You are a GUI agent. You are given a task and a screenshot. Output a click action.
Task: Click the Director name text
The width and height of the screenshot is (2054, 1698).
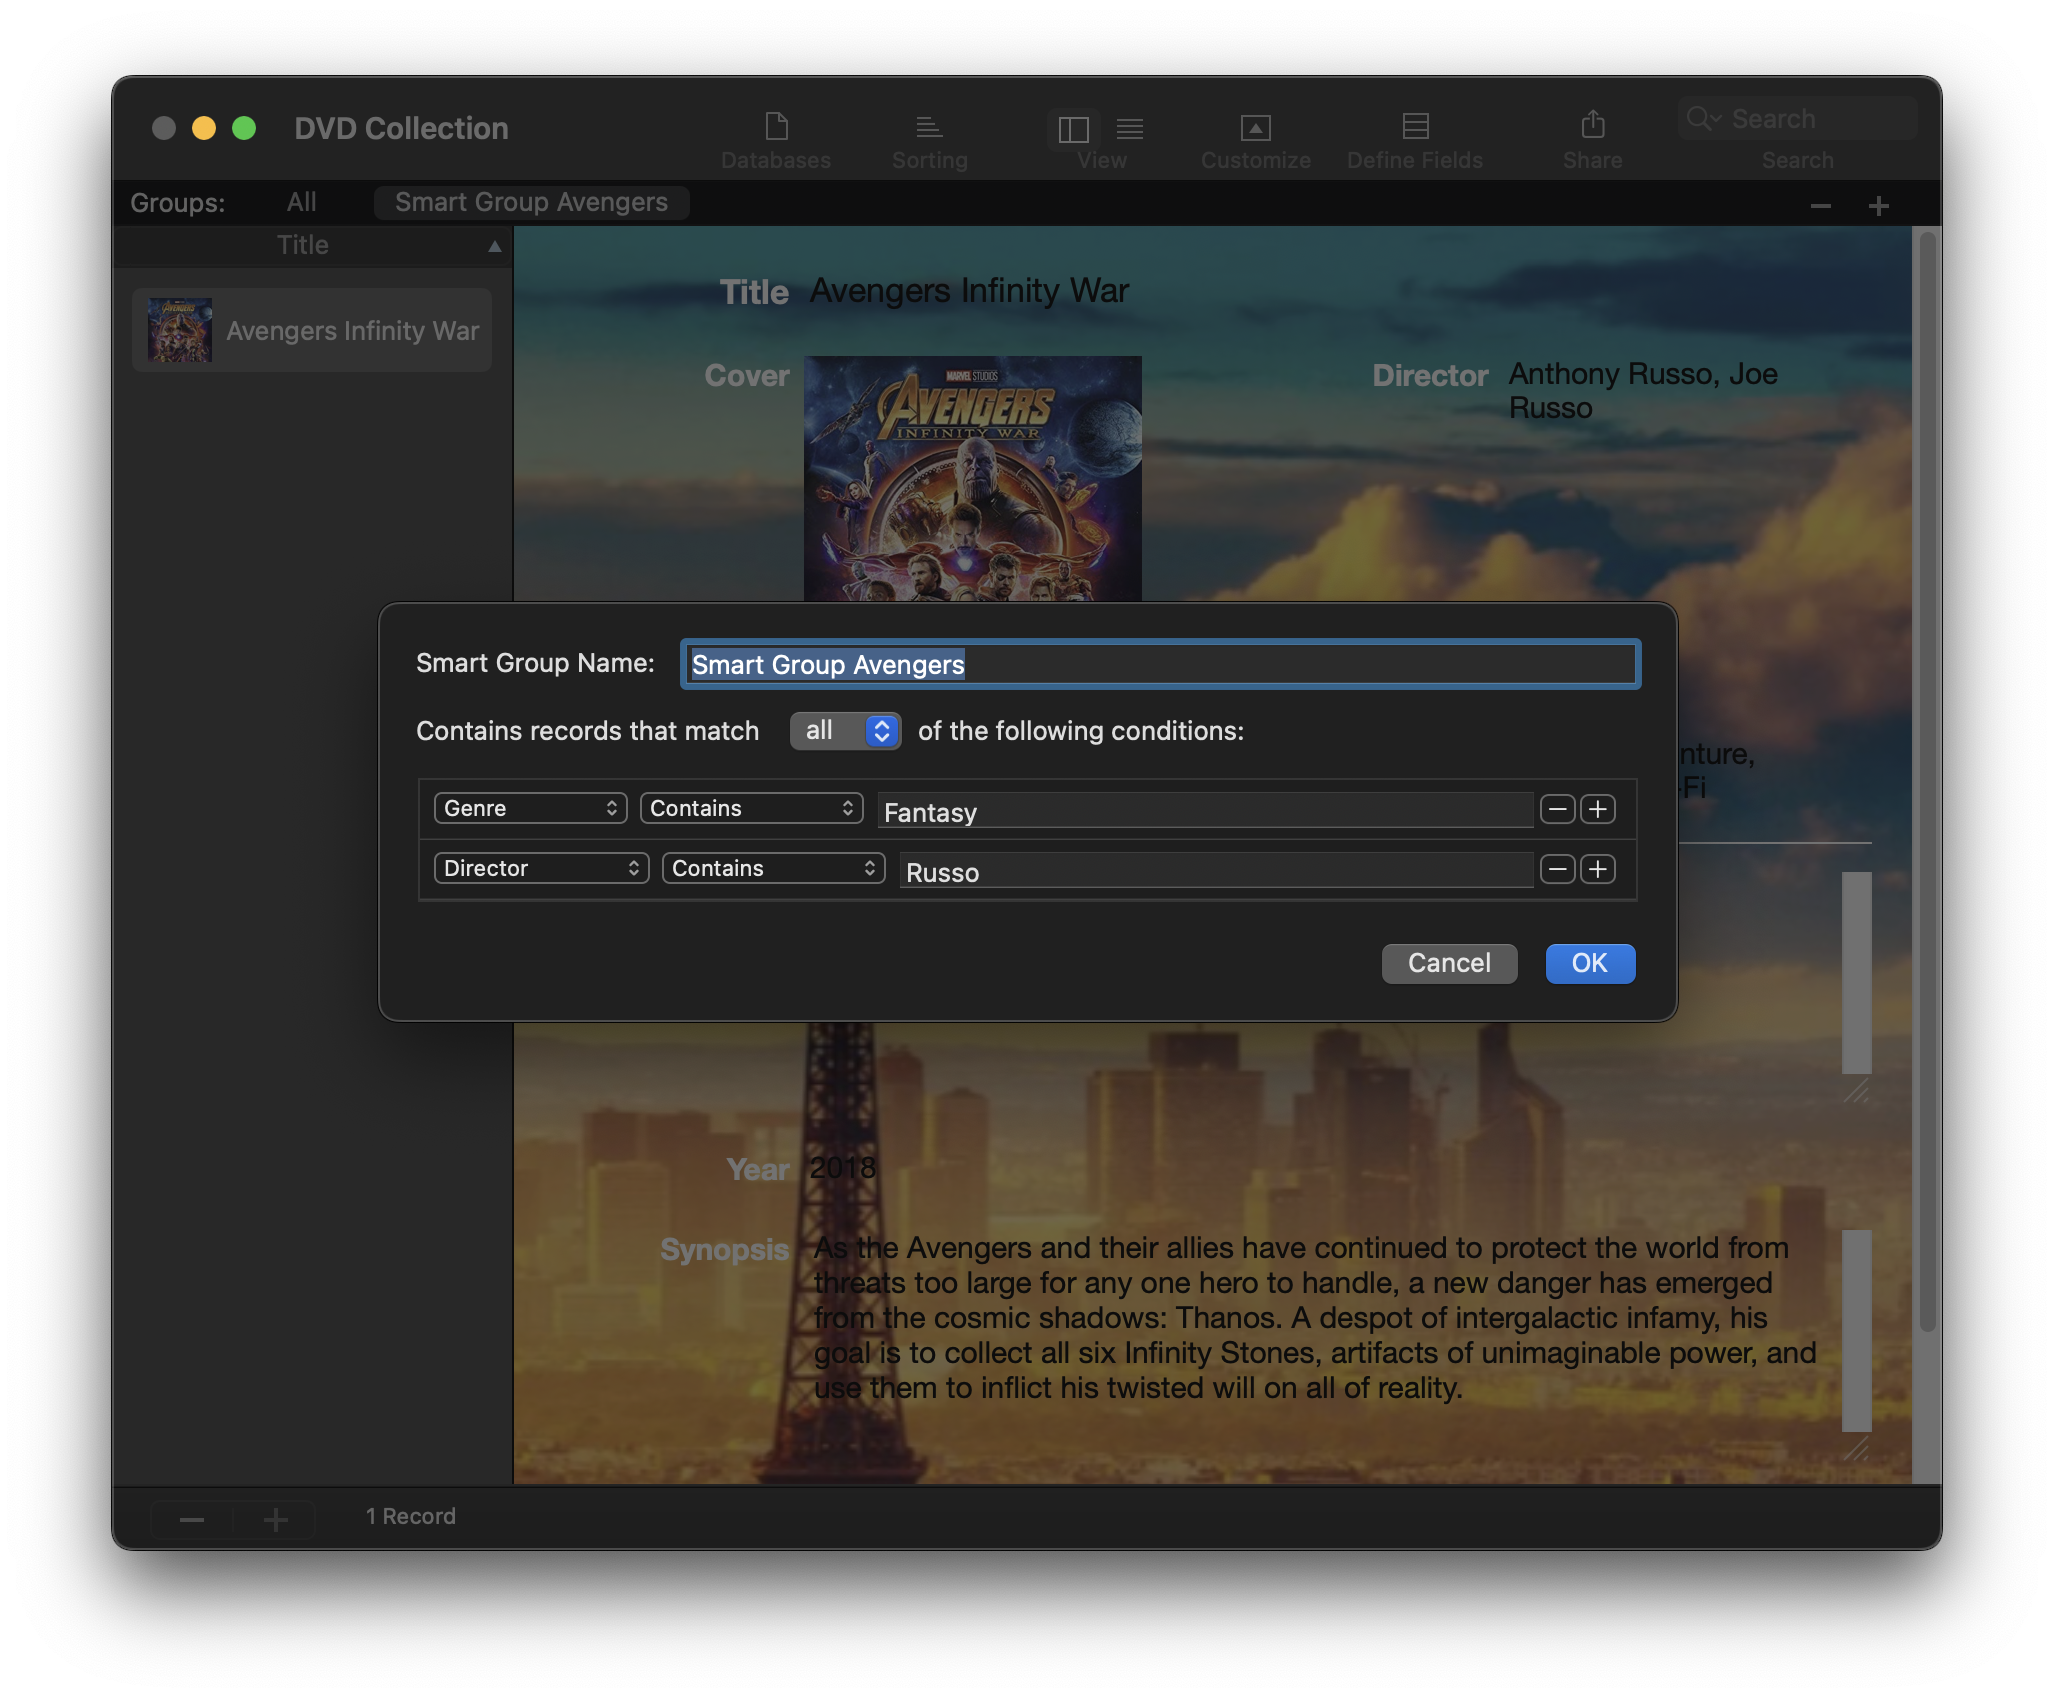[x=1642, y=391]
